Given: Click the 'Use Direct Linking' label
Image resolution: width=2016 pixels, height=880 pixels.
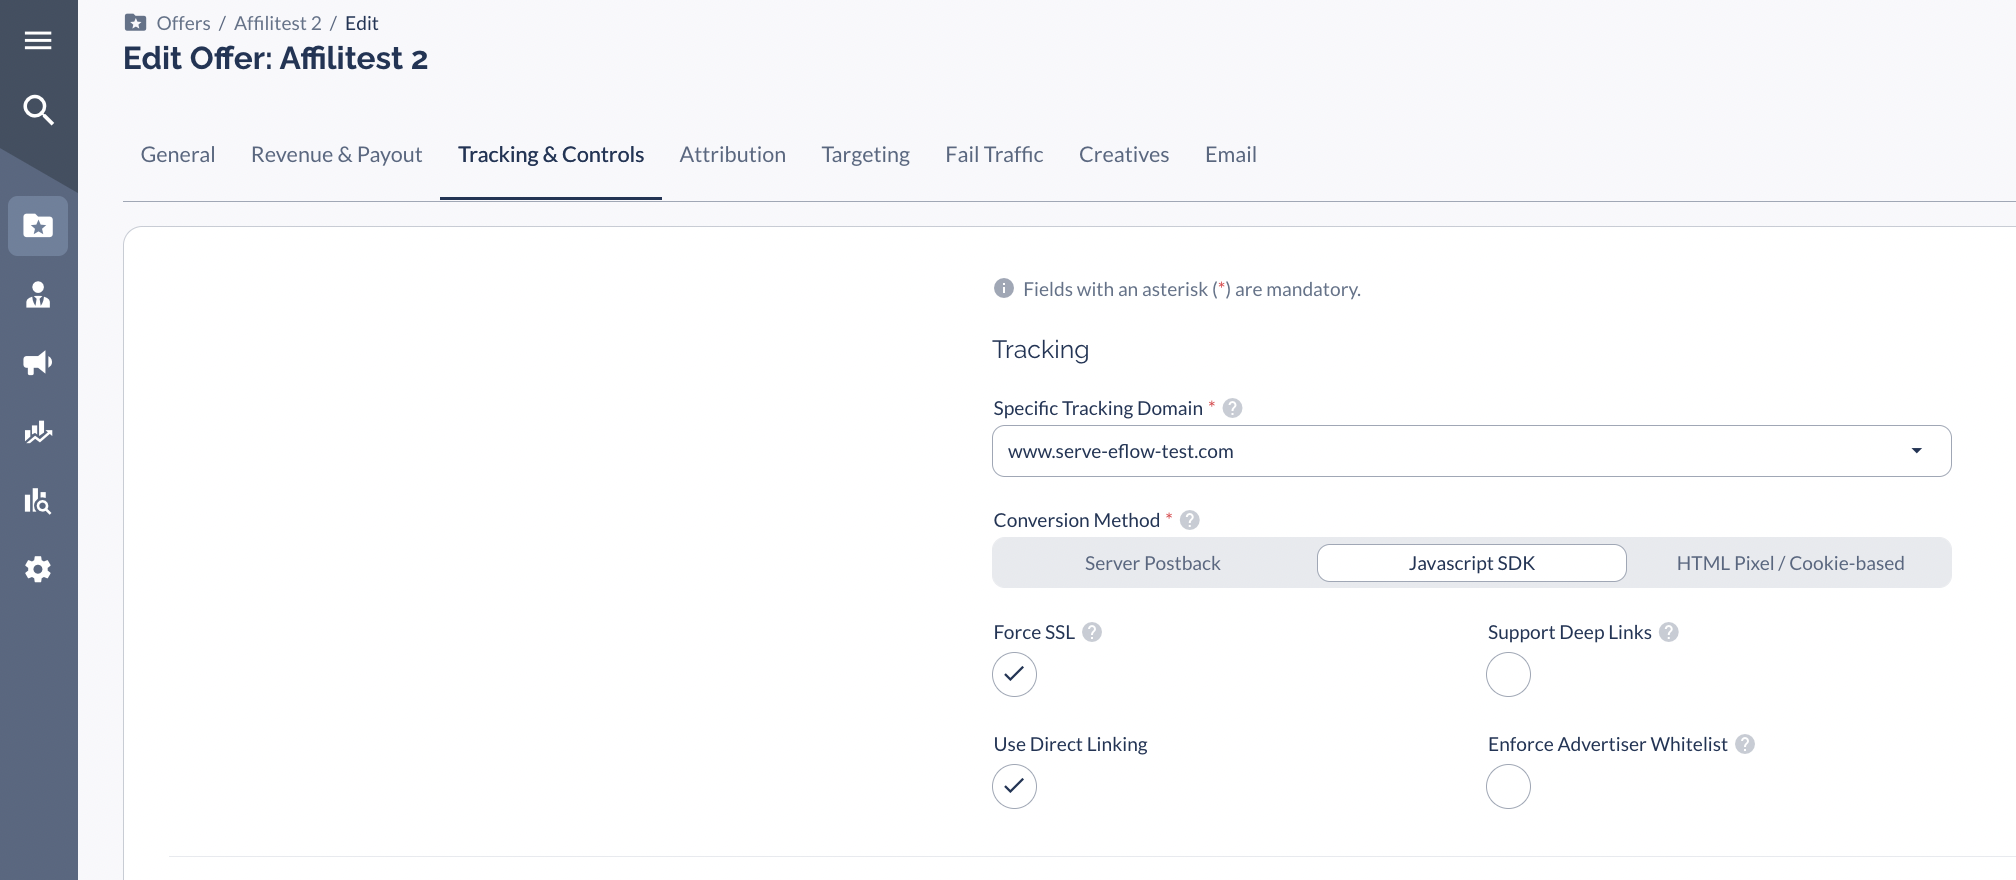Looking at the screenshot, I should (x=1071, y=744).
